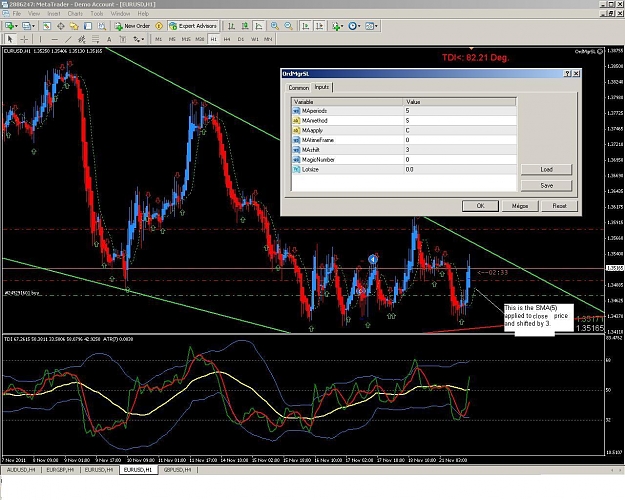Image resolution: width=625 pixels, height=500 pixels.
Task: Select the Text Label tool
Action: point(123,39)
